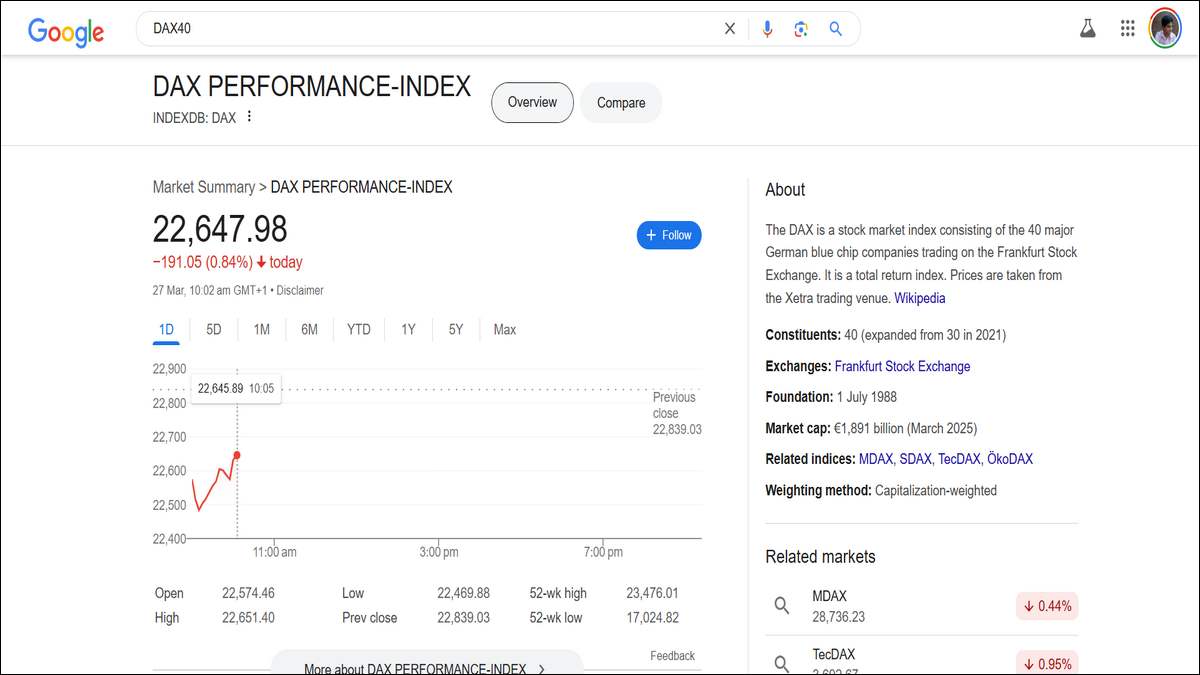Image resolution: width=1200 pixels, height=675 pixels.
Task: Open the Google apps grid icon
Action: click(x=1128, y=29)
